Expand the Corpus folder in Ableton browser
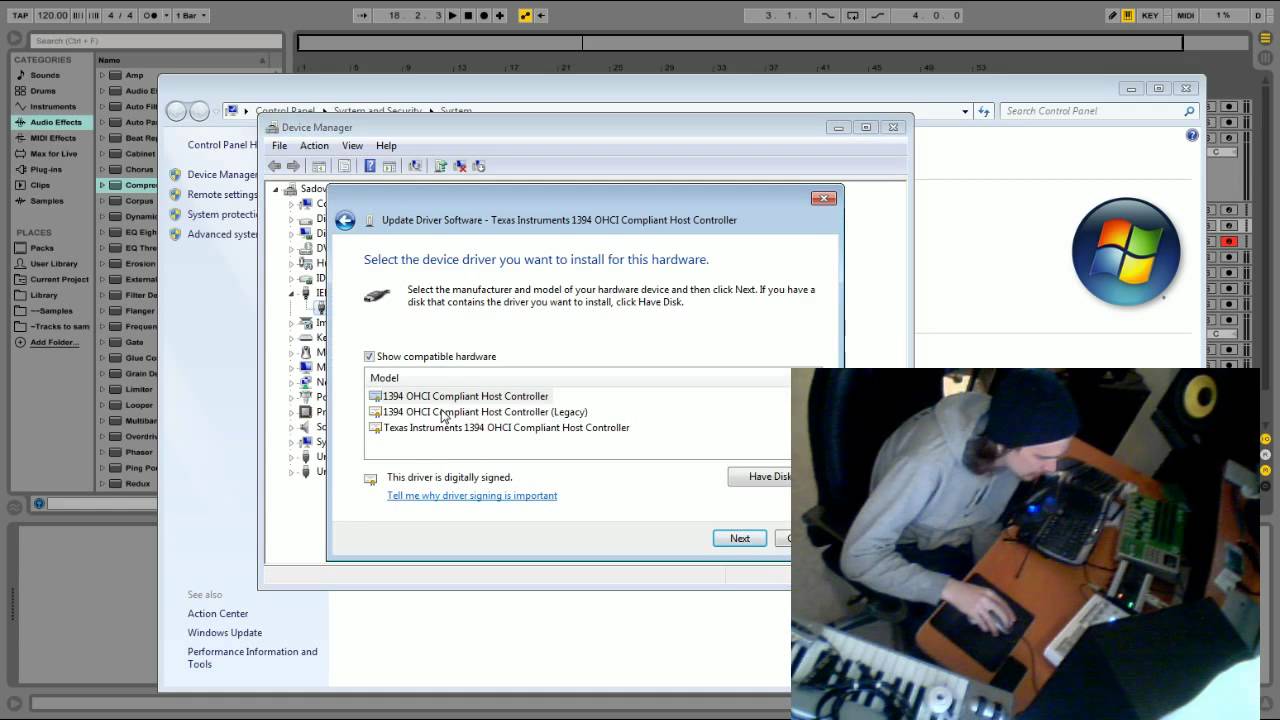The width and height of the screenshot is (1280, 720). click(102, 201)
